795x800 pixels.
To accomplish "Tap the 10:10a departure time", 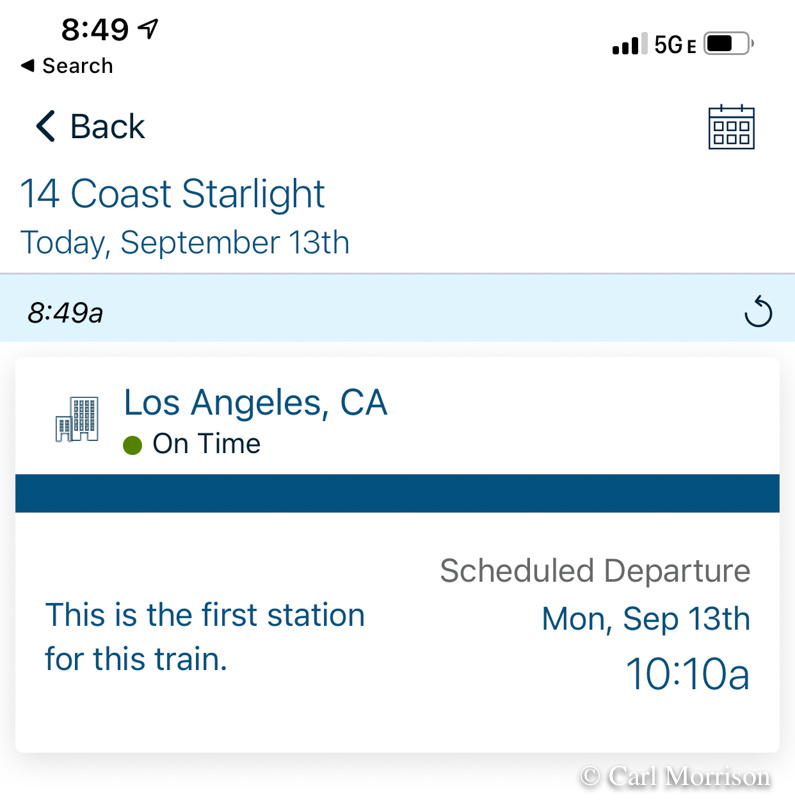I will 687,674.
